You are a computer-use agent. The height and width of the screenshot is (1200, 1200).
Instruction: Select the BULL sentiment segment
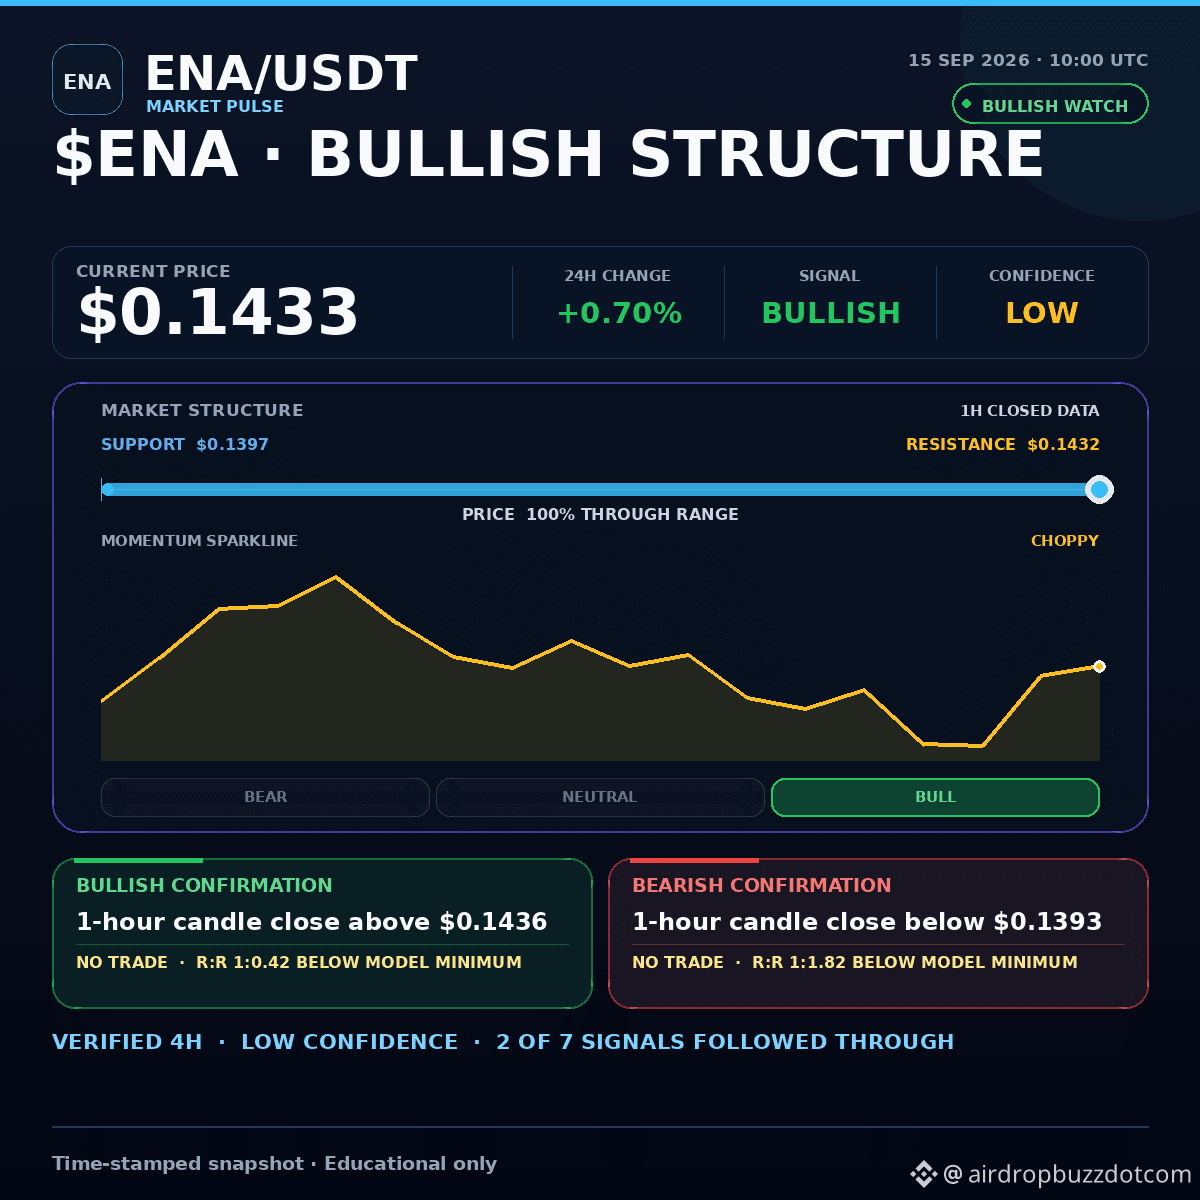tap(935, 797)
